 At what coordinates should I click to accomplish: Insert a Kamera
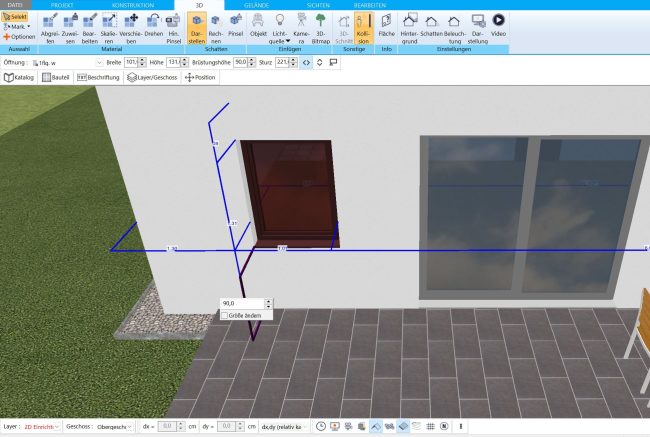[x=301, y=28]
